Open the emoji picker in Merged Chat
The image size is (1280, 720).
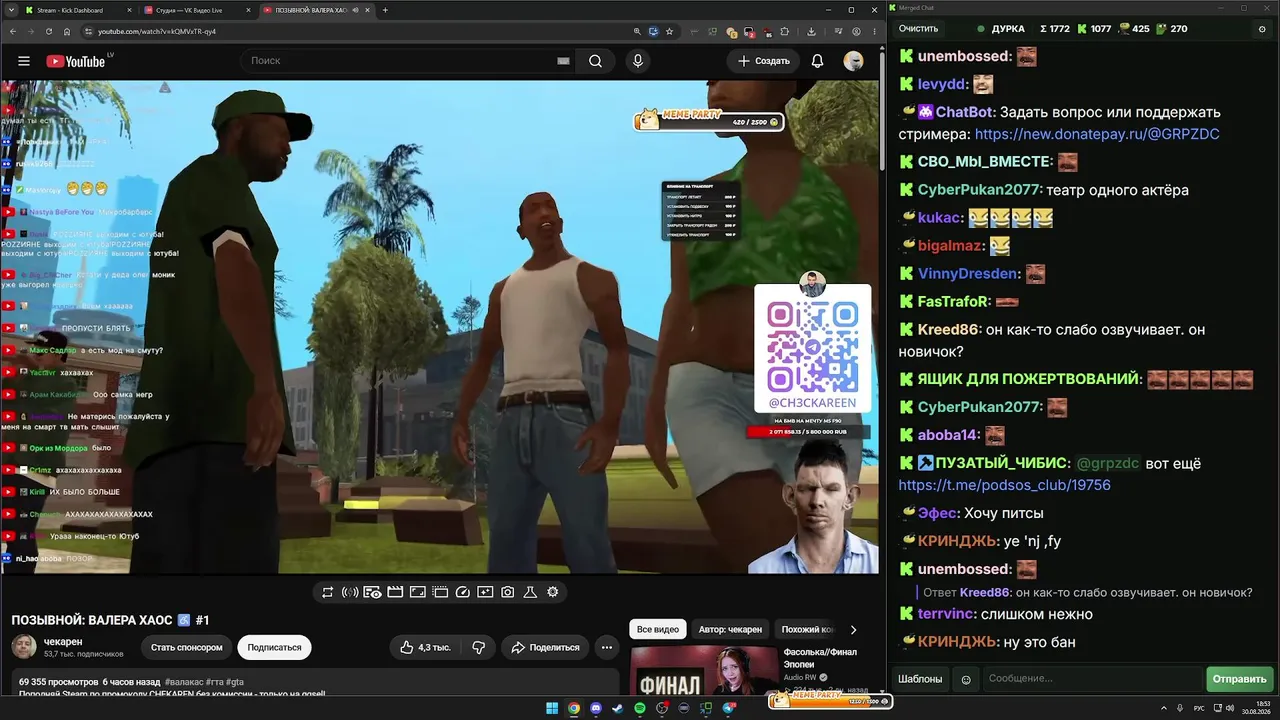point(966,679)
